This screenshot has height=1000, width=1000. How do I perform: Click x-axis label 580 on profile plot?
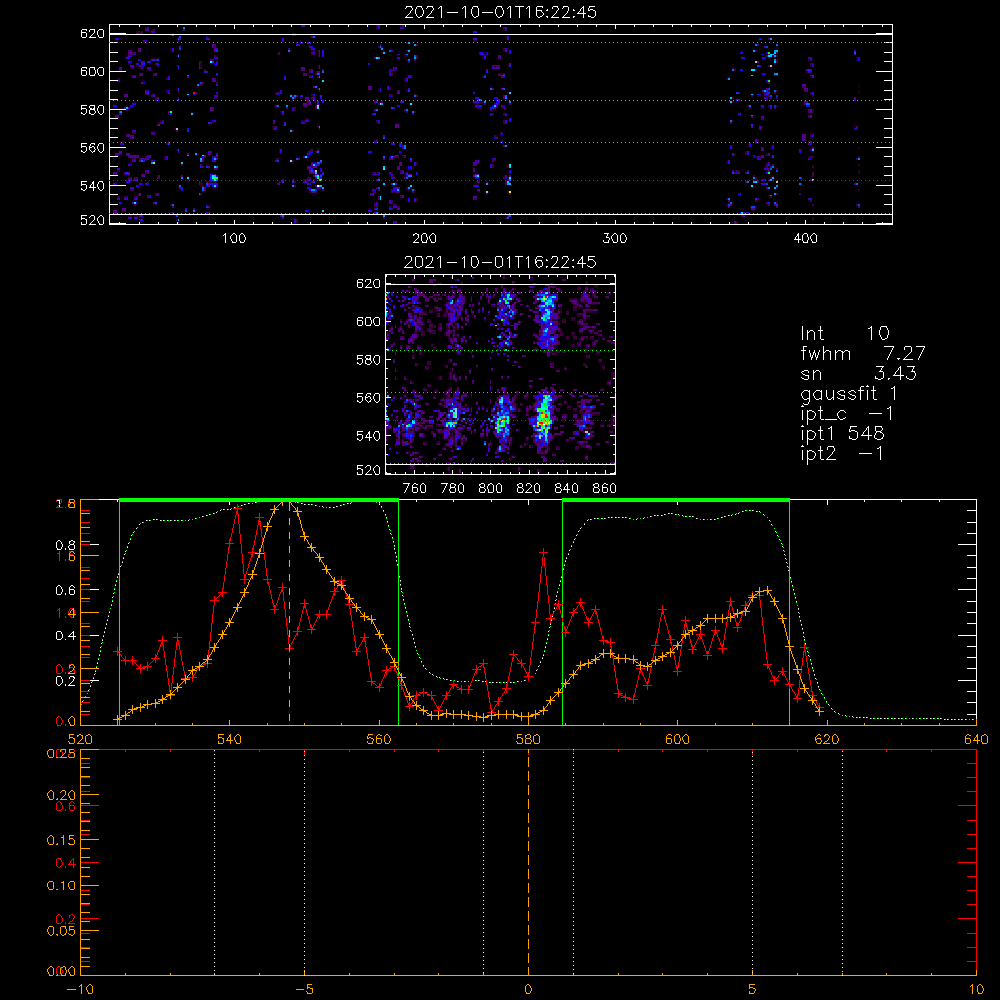coord(528,740)
